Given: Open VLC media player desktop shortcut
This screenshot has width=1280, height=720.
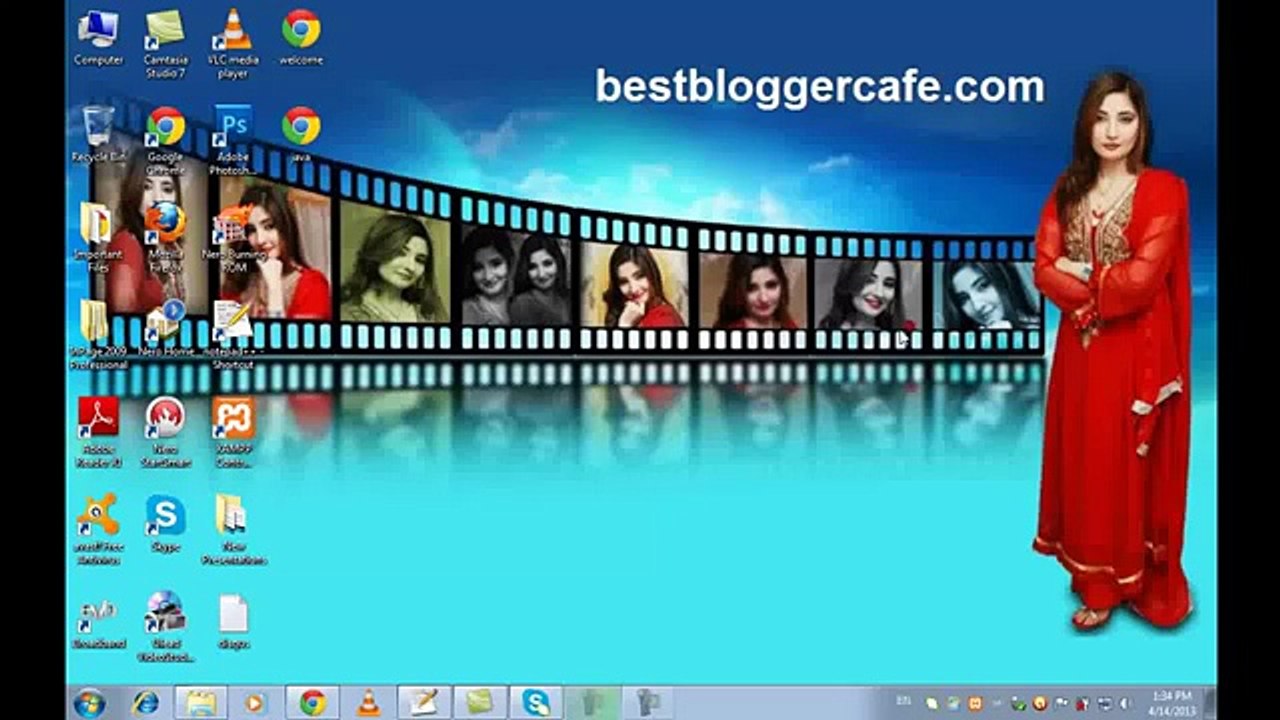Looking at the screenshot, I should [x=233, y=44].
